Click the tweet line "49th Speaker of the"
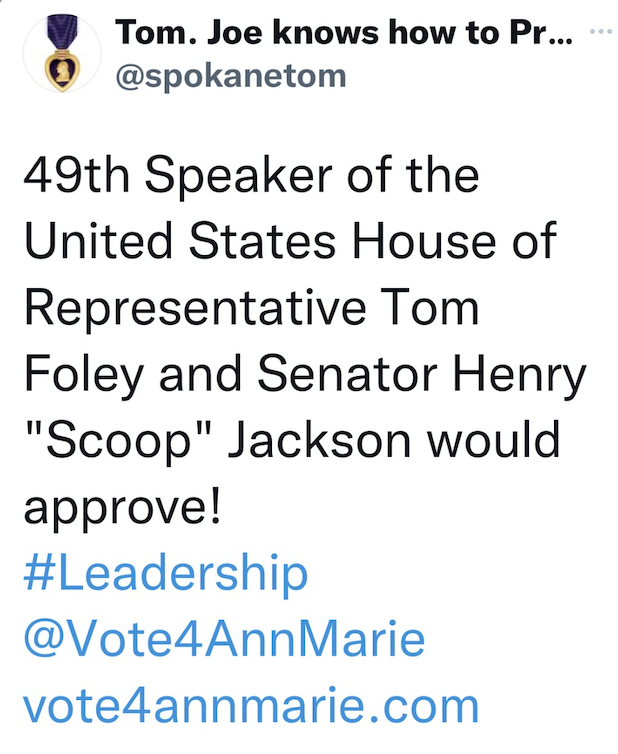The height and width of the screenshot is (754, 618). (x=251, y=177)
